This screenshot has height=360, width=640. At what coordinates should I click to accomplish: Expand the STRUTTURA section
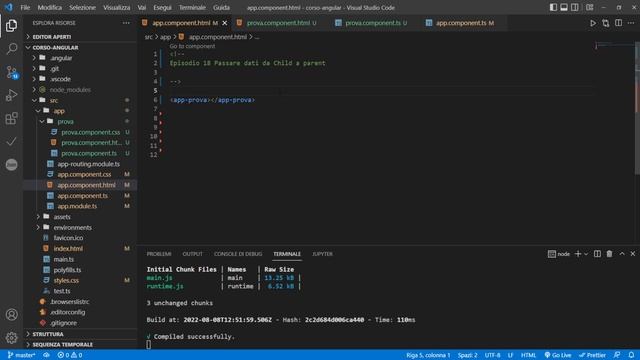coord(81,334)
